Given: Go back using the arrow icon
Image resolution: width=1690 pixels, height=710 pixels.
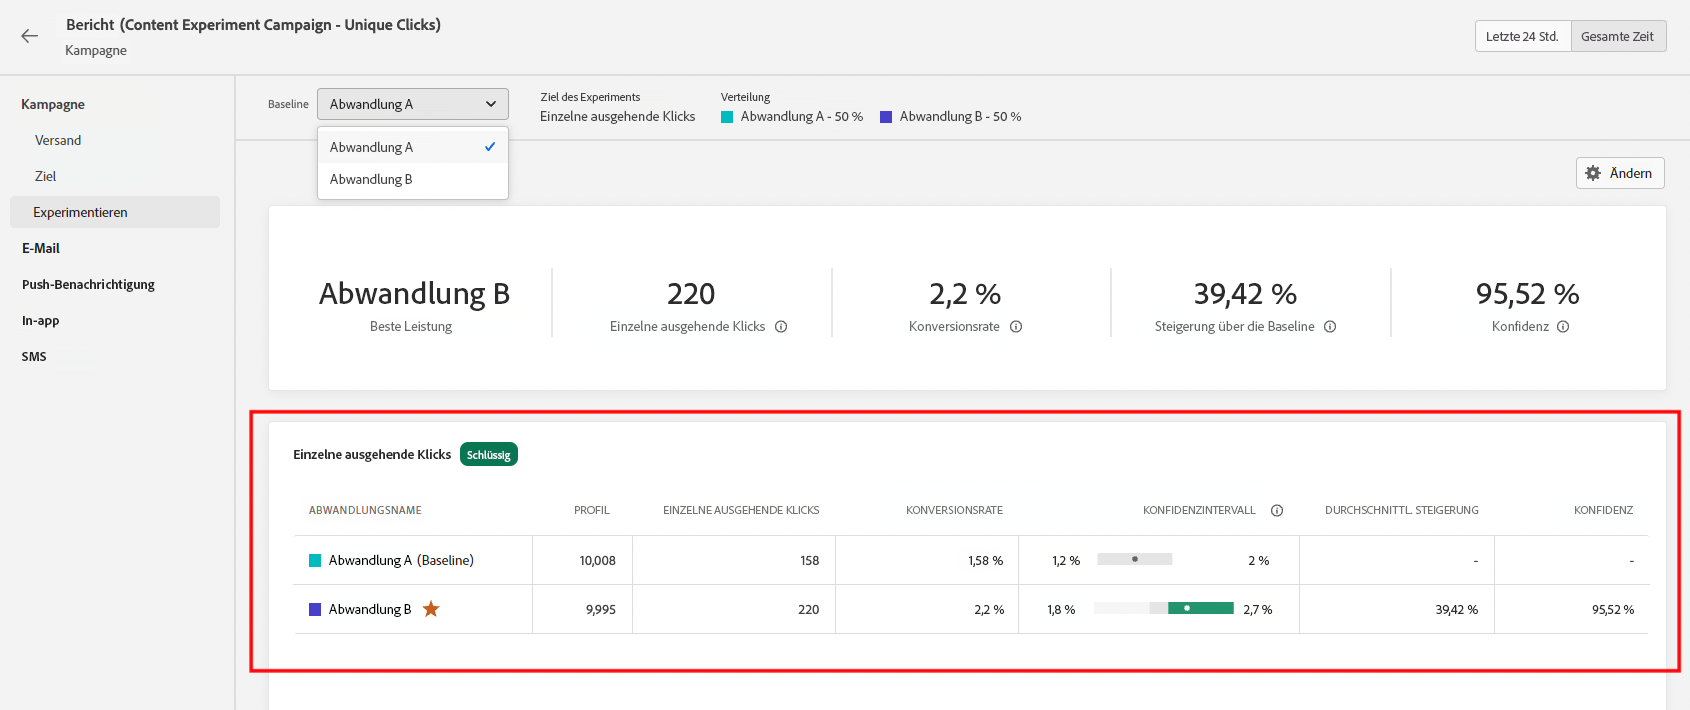Looking at the screenshot, I should 29,36.
